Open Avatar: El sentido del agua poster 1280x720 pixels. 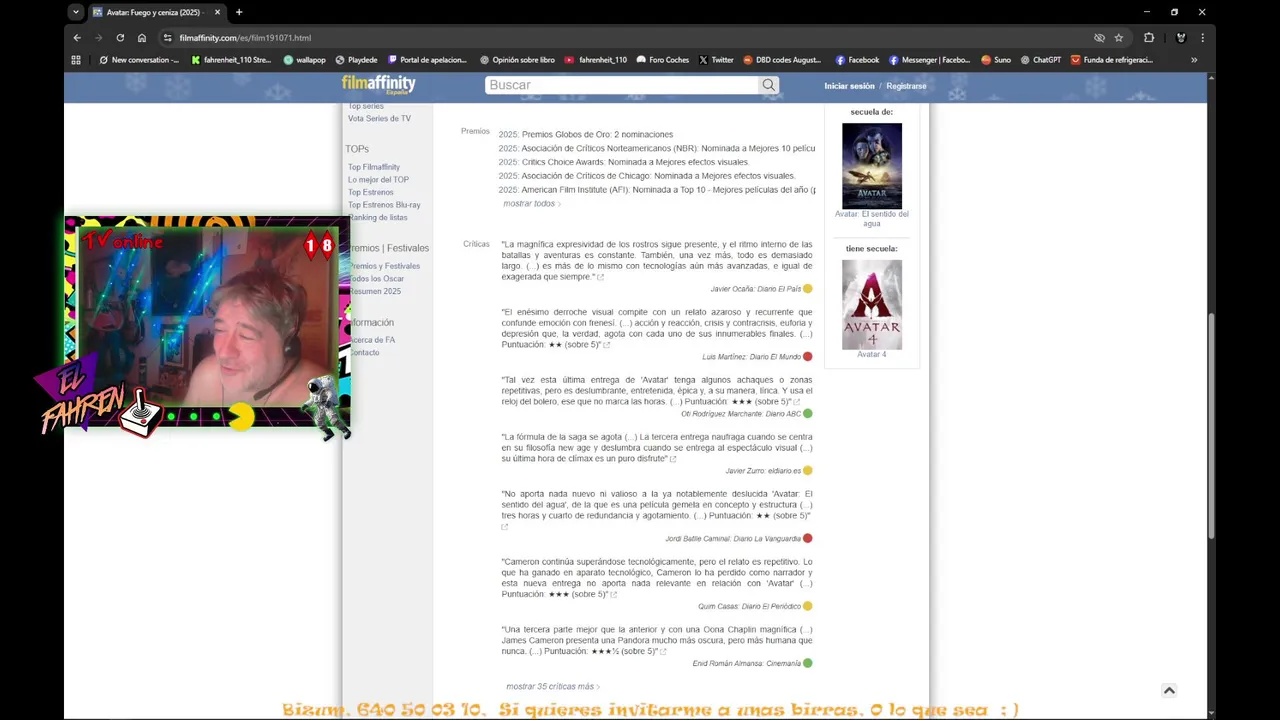[872, 165]
